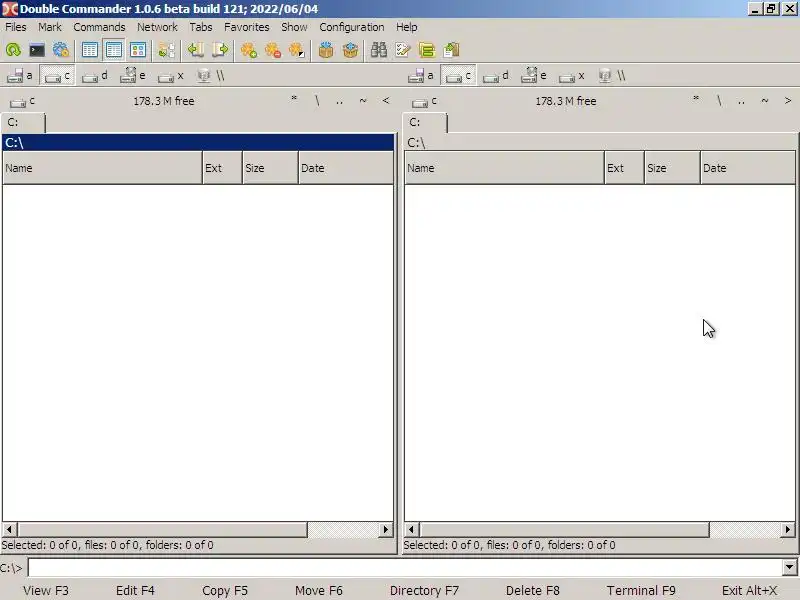The width and height of the screenshot is (800, 600).
Task: Switch to Brief view via toolbar
Action: tap(90, 50)
